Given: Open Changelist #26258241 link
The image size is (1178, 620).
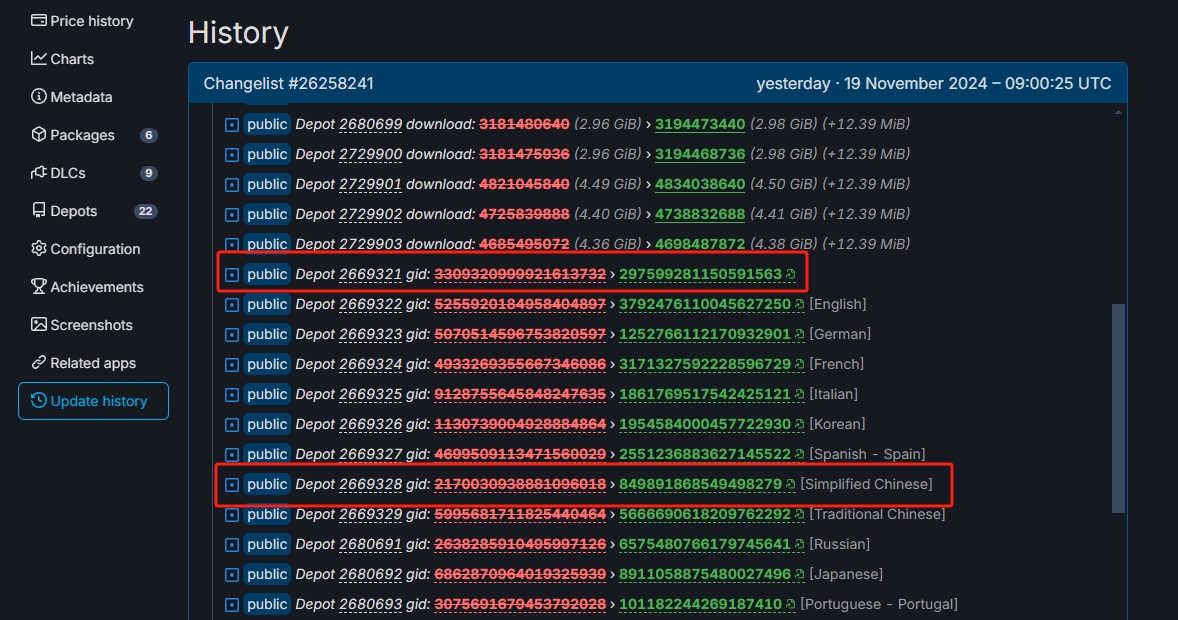Looking at the screenshot, I should click(288, 83).
